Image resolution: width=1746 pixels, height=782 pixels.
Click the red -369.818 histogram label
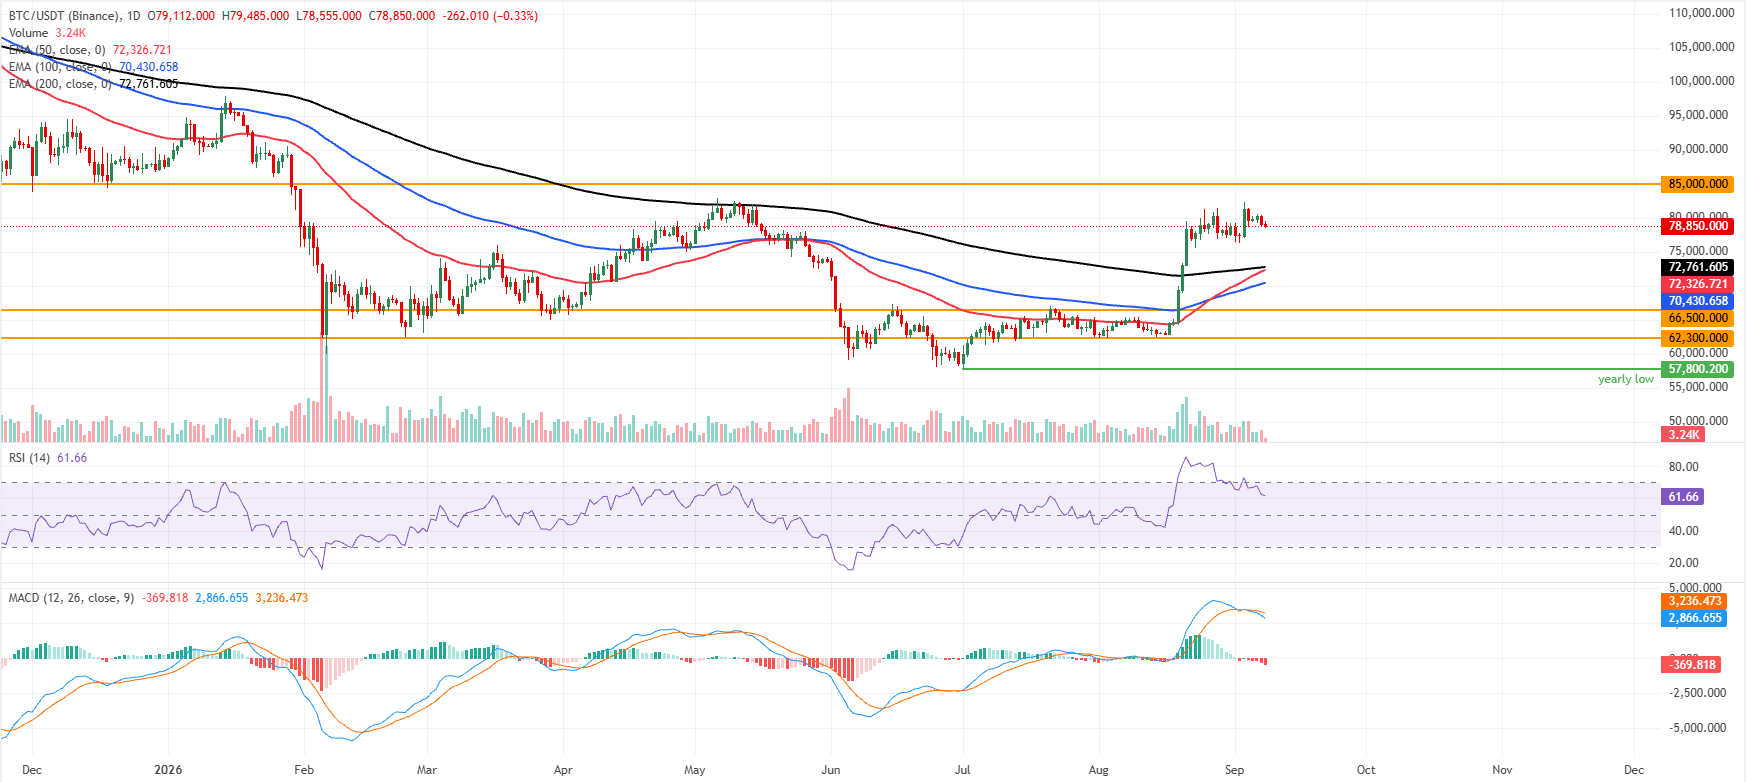pos(1691,665)
